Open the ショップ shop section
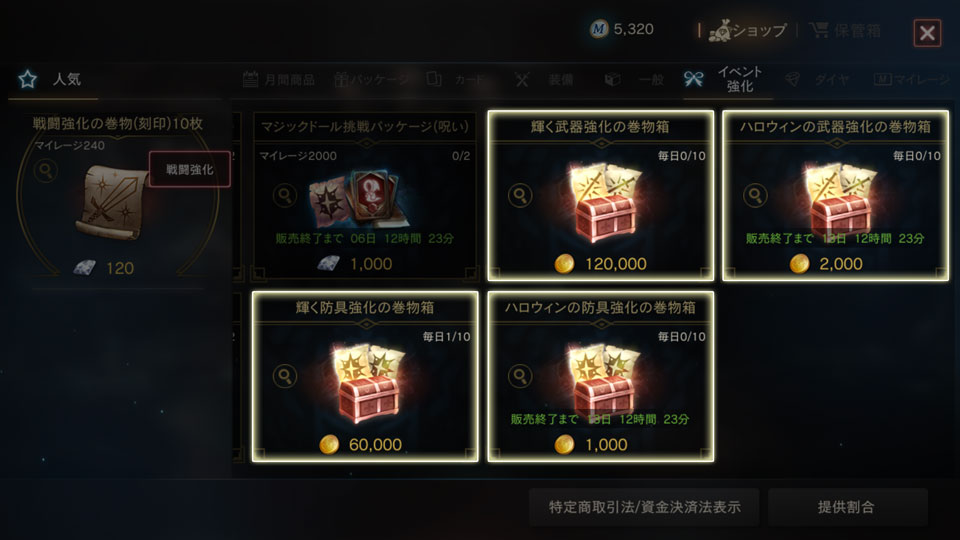 tap(747, 30)
